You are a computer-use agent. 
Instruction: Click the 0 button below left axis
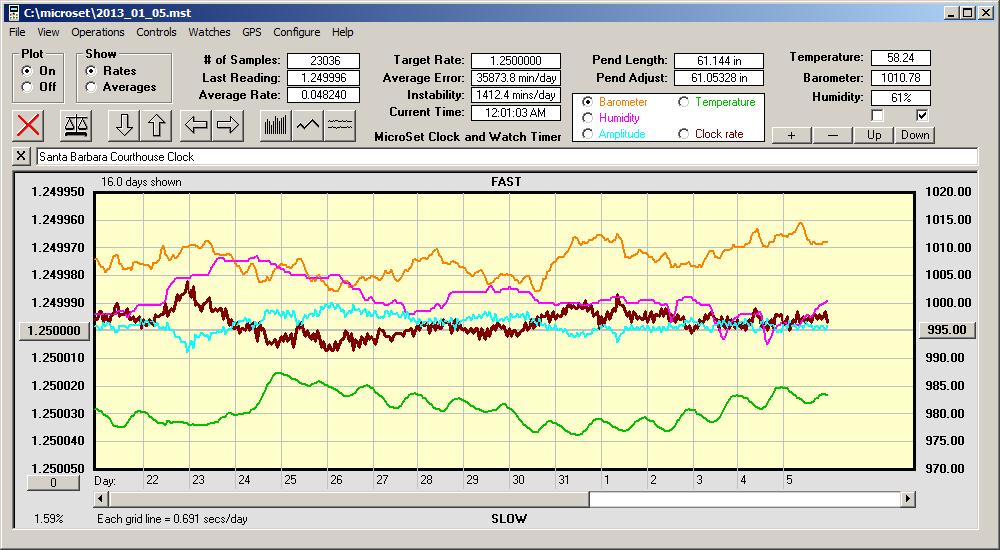[x=54, y=482]
